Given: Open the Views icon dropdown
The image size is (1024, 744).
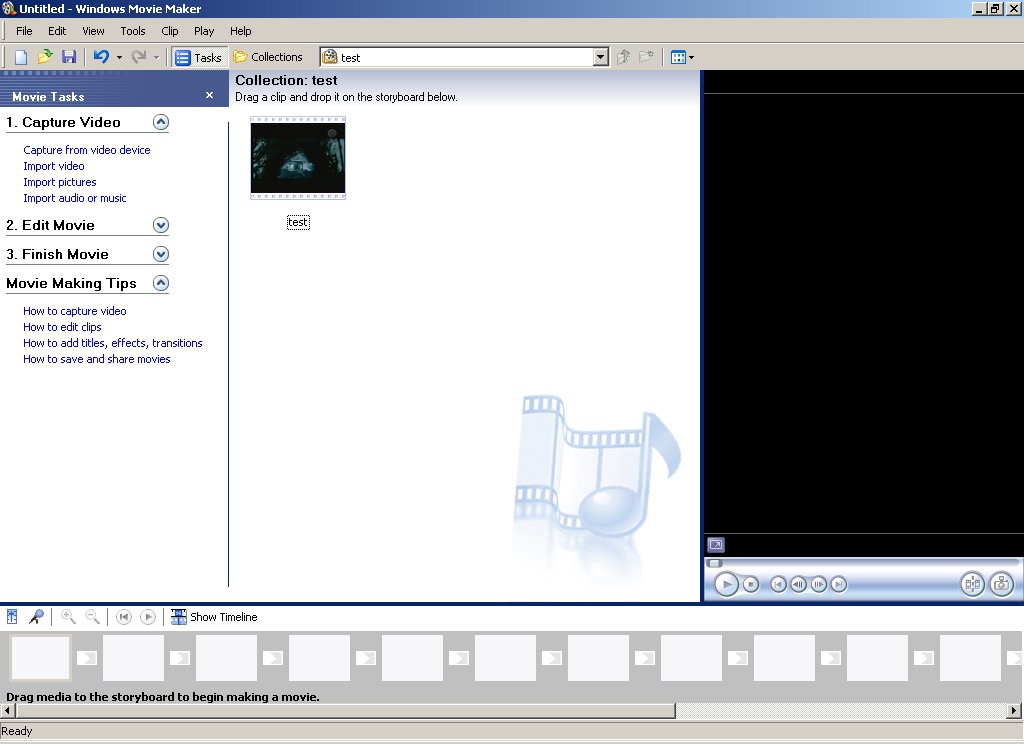Looking at the screenshot, I should click(x=682, y=57).
